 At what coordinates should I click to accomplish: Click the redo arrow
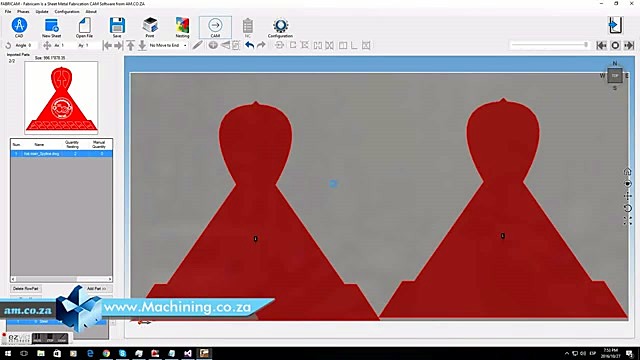click(x=261, y=45)
